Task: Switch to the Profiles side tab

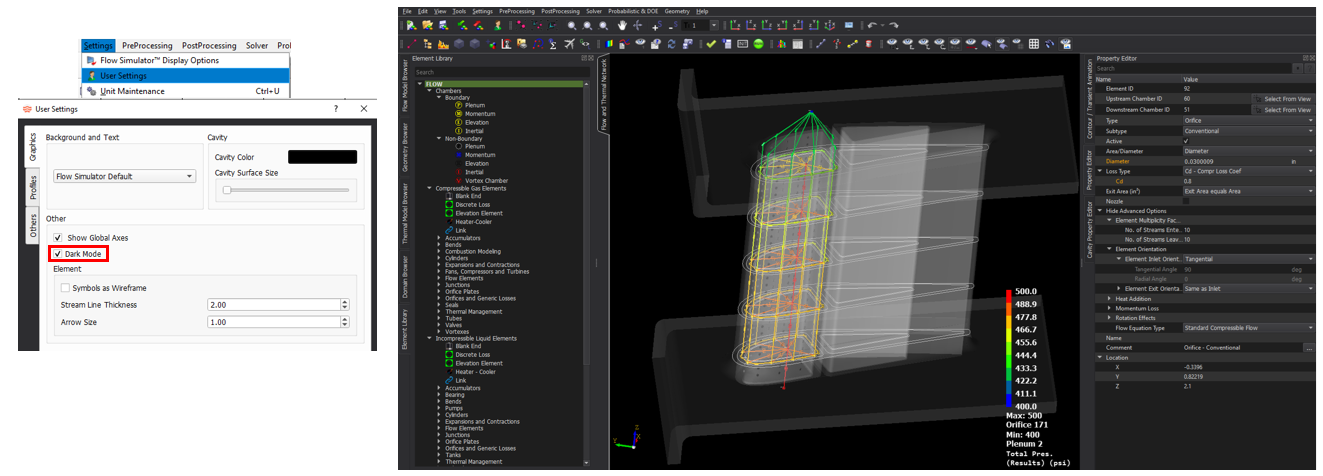Action: tap(32, 187)
